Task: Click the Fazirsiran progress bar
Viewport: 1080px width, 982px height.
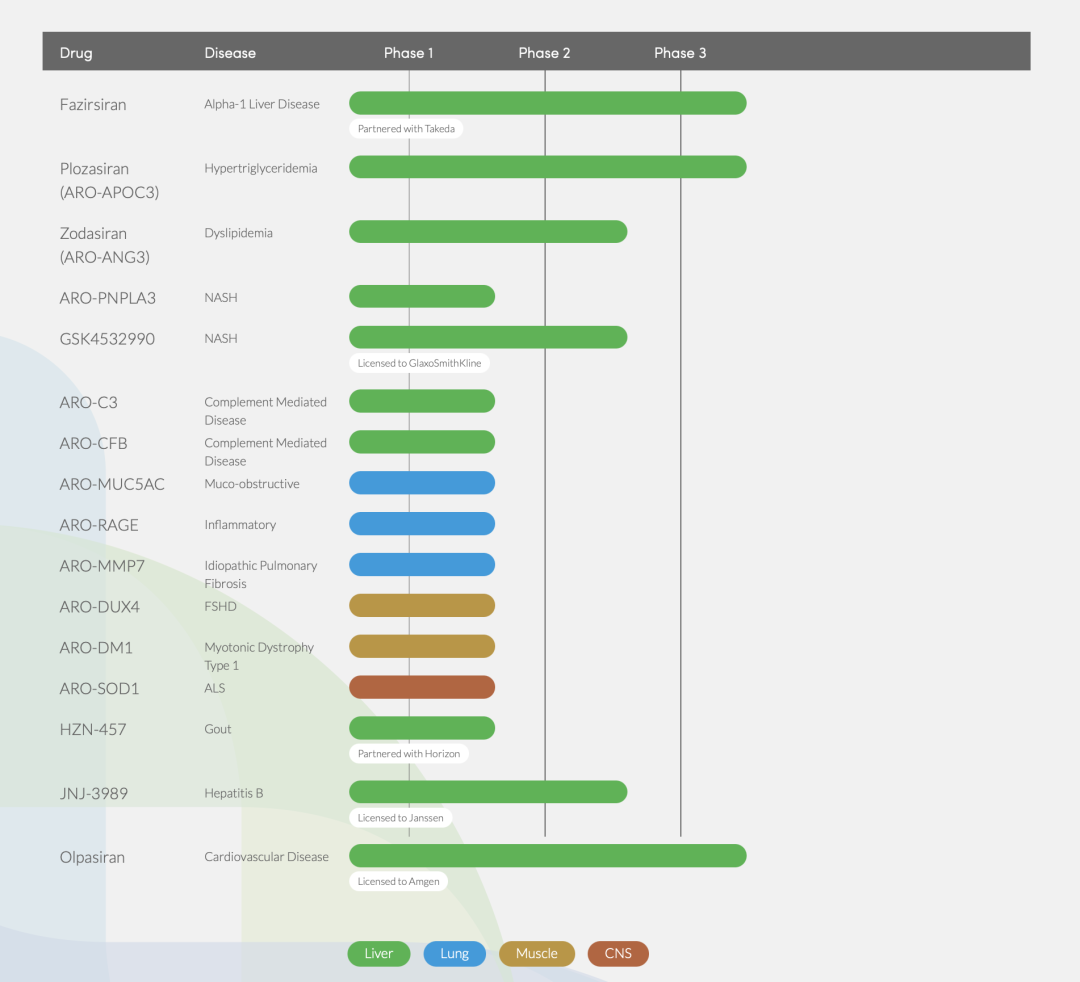Action: 547,103
